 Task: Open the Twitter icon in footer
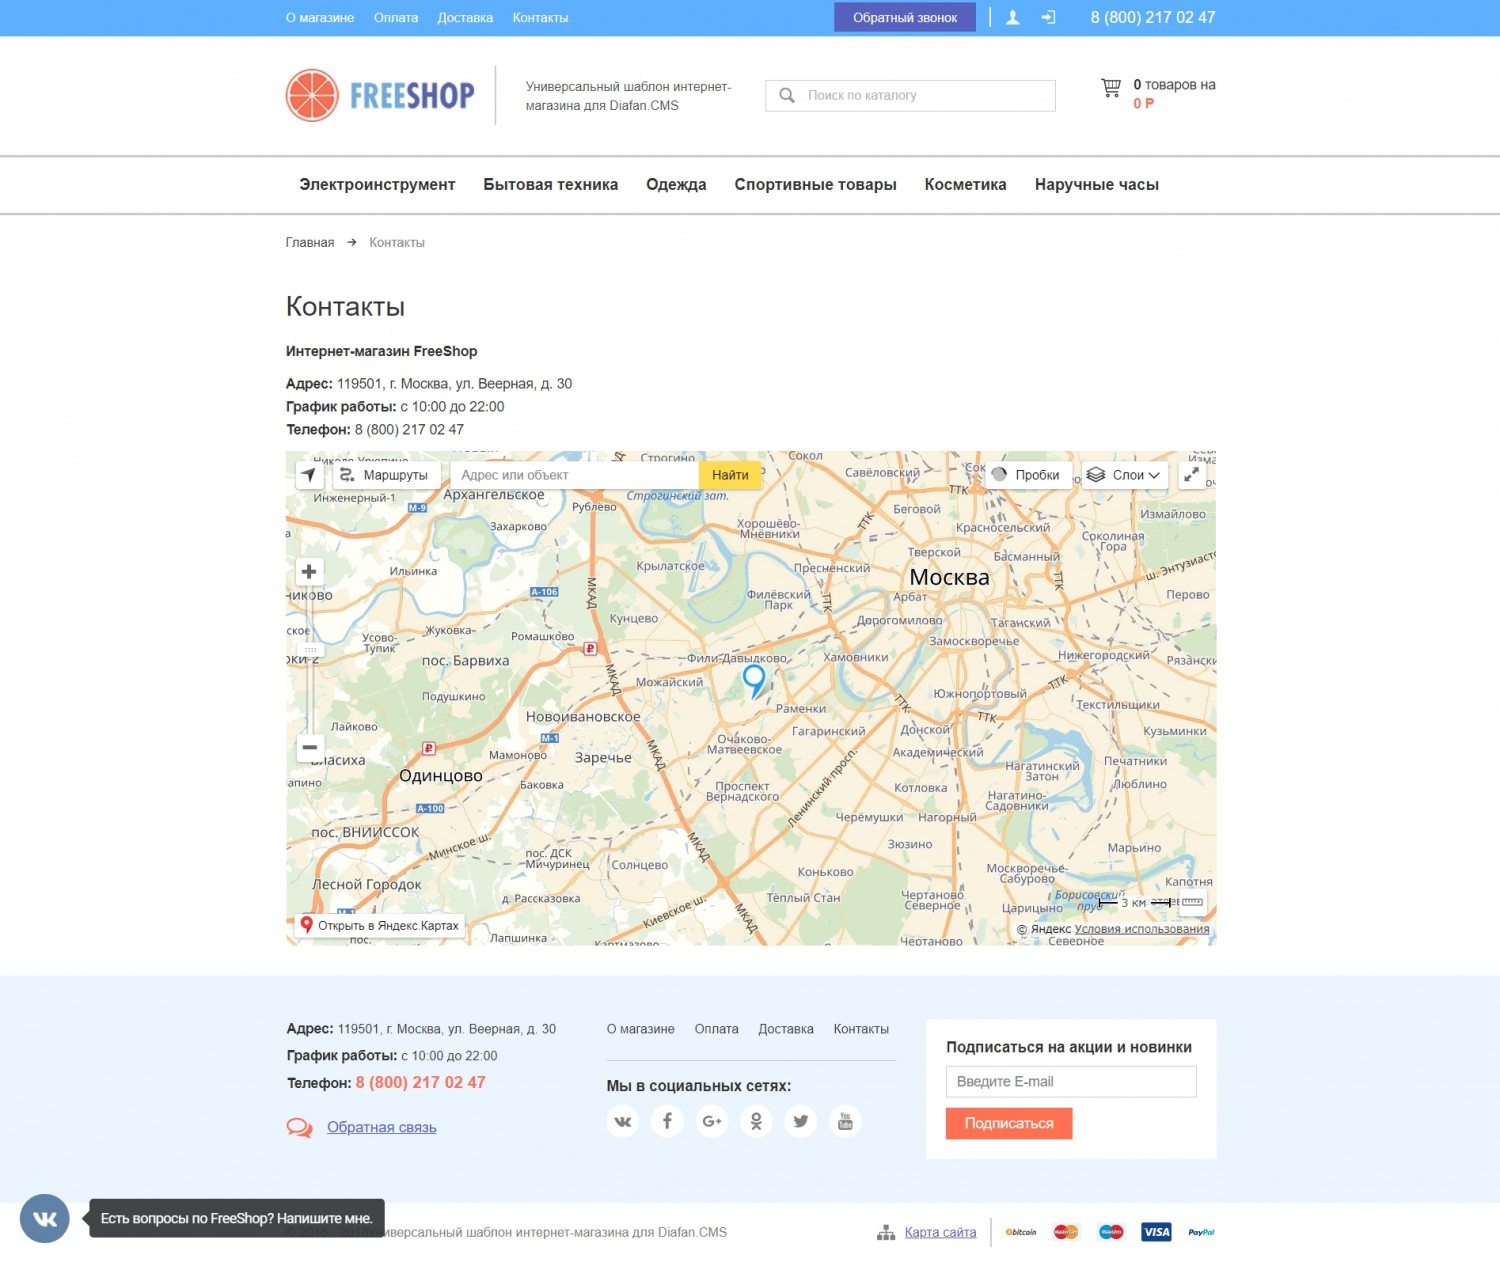click(801, 1121)
